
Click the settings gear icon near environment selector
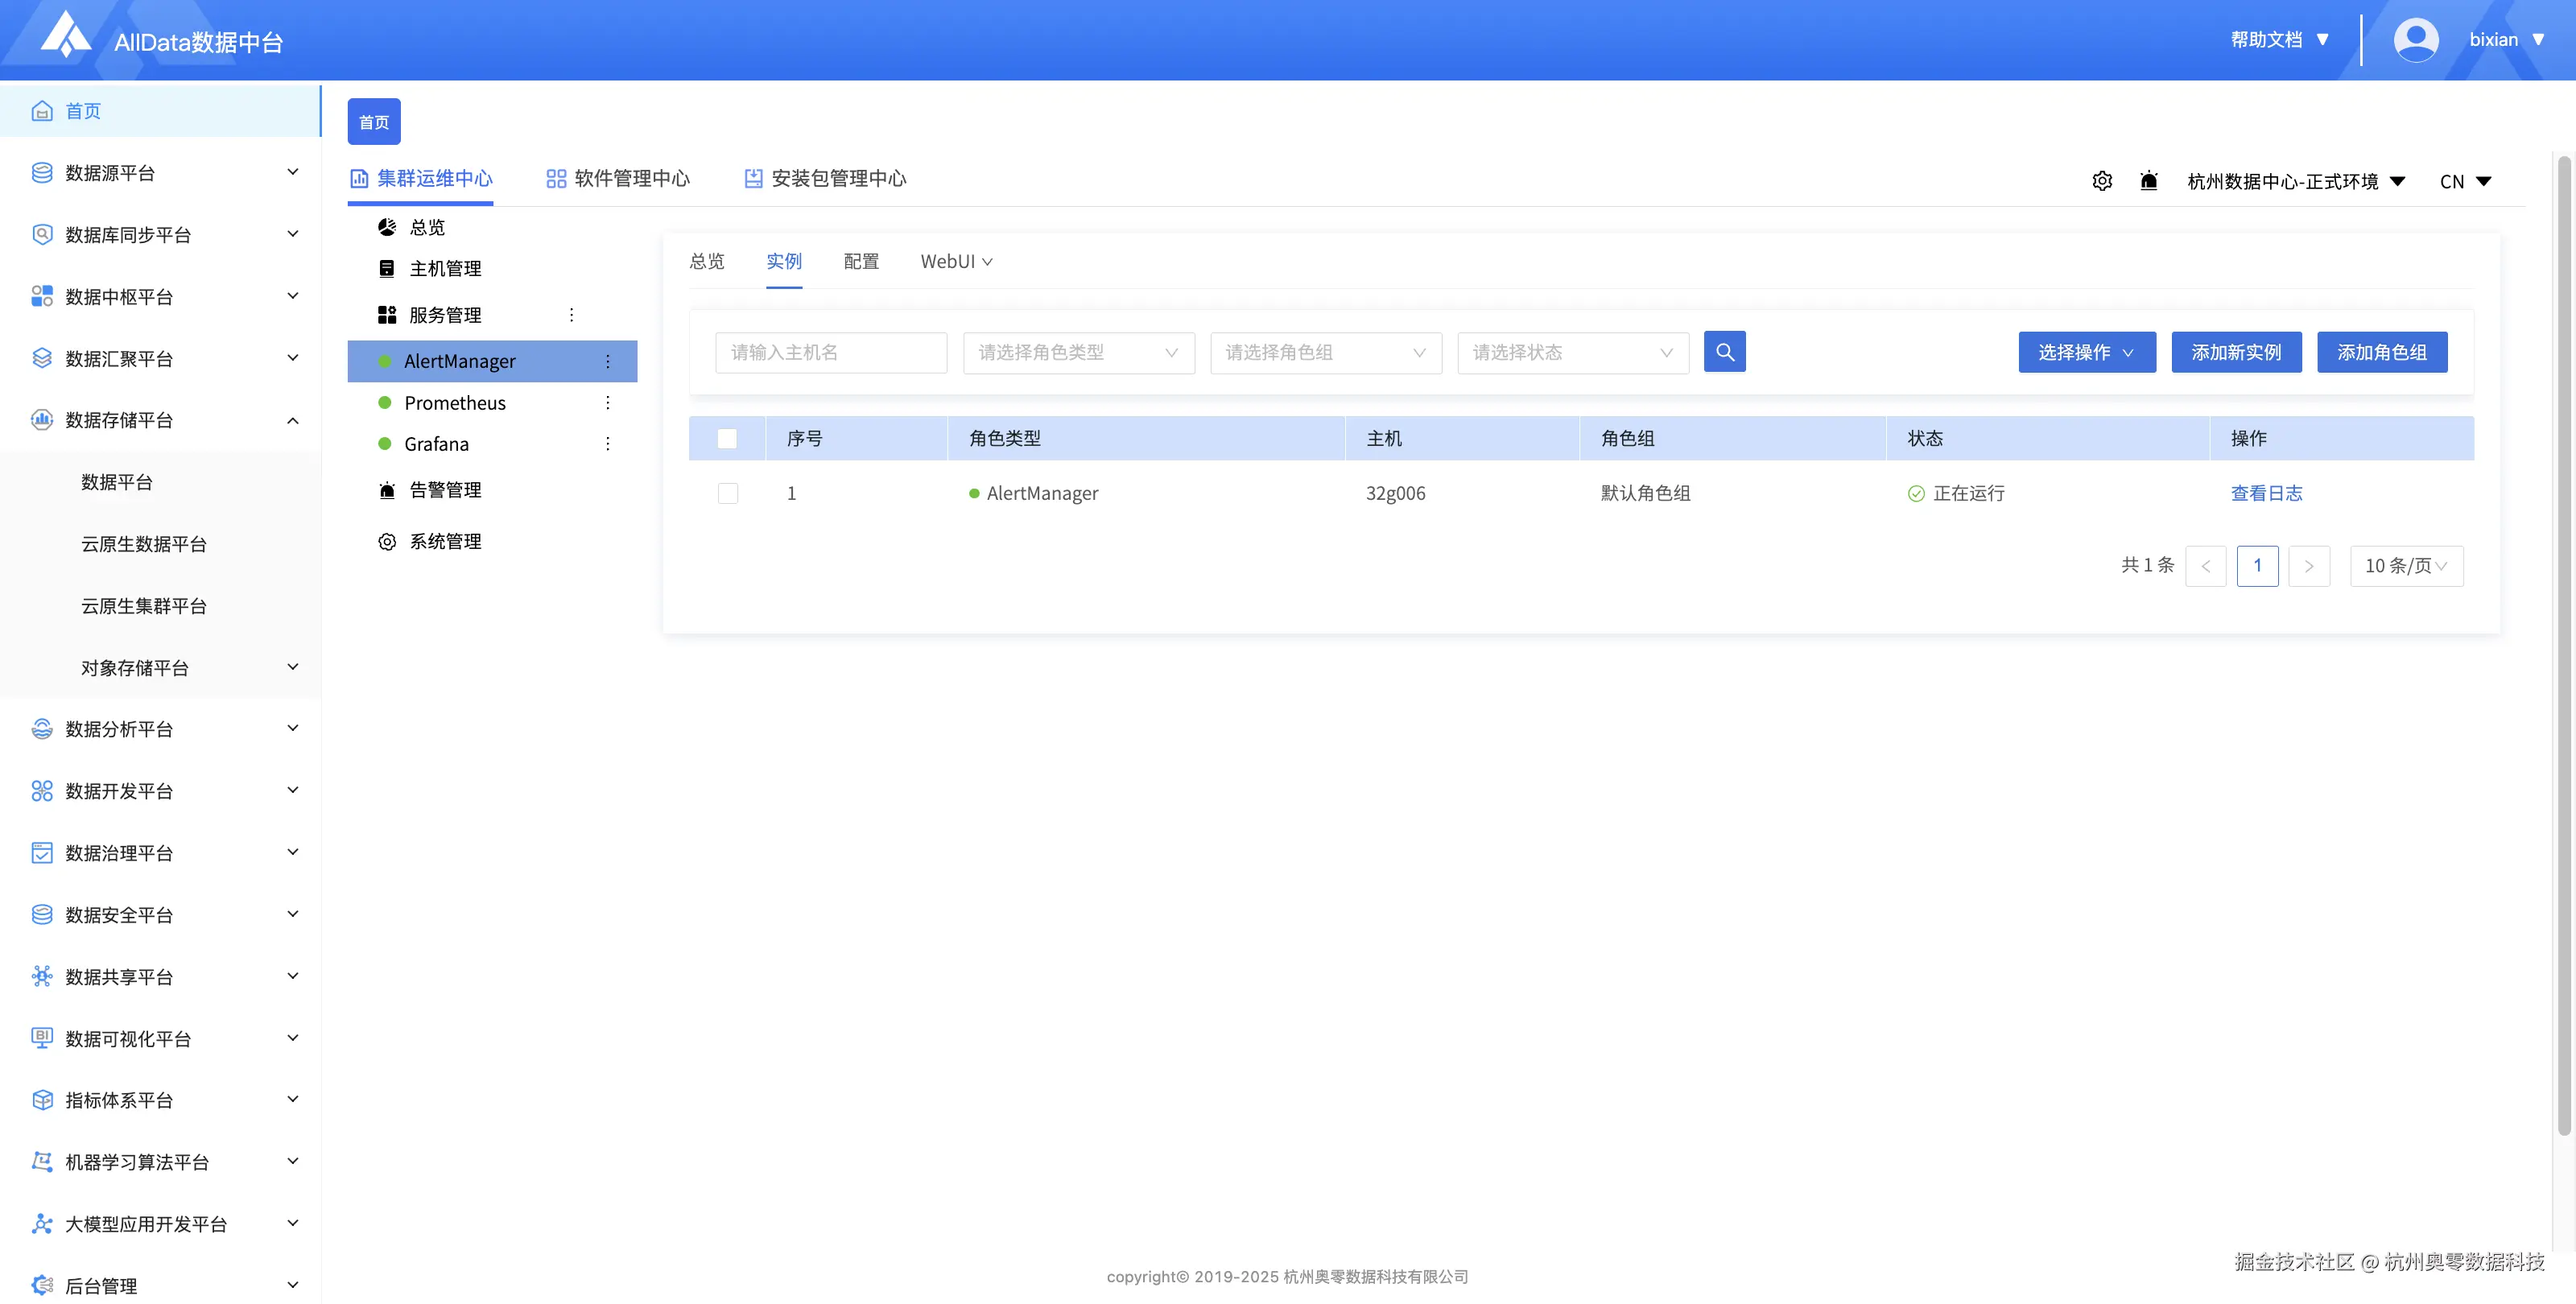click(x=2102, y=181)
